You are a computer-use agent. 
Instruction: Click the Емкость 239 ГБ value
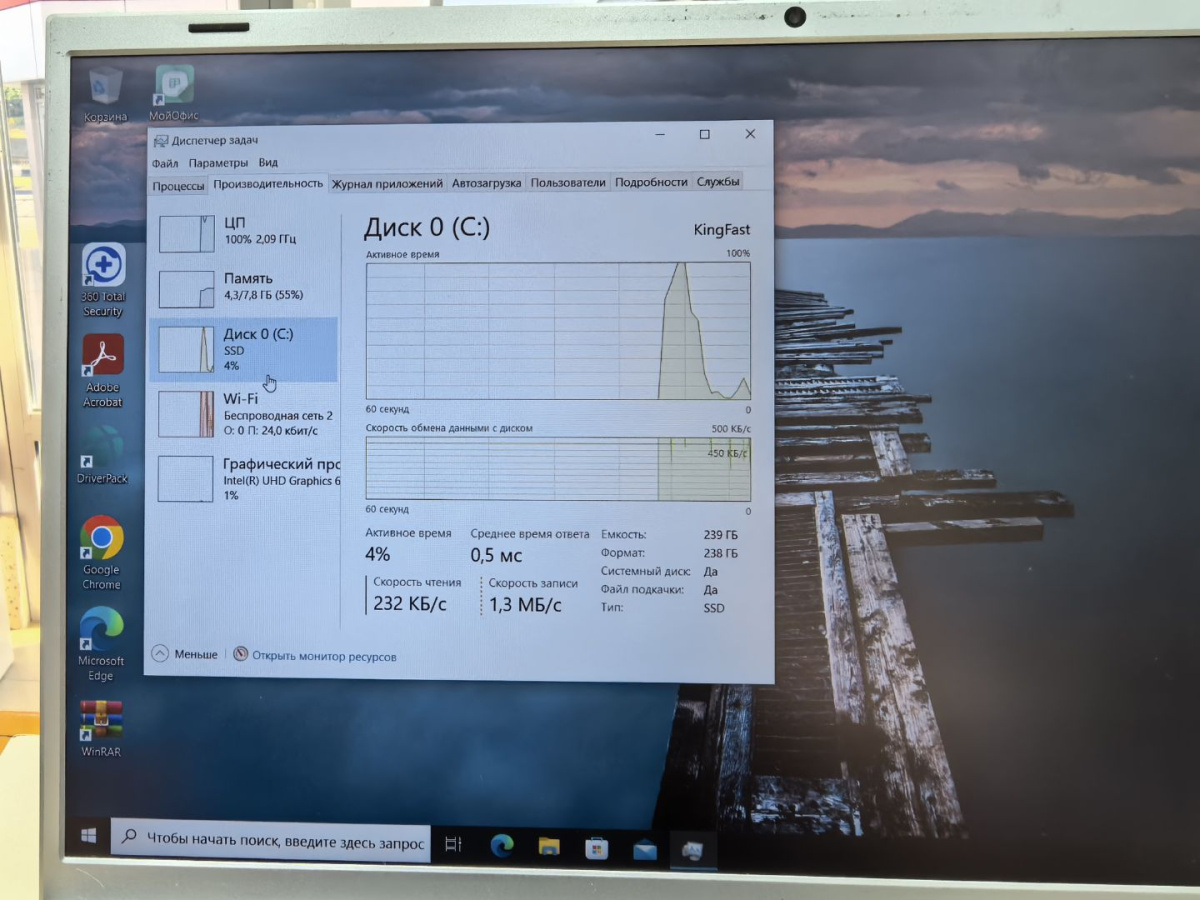pyautogui.click(x=720, y=535)
